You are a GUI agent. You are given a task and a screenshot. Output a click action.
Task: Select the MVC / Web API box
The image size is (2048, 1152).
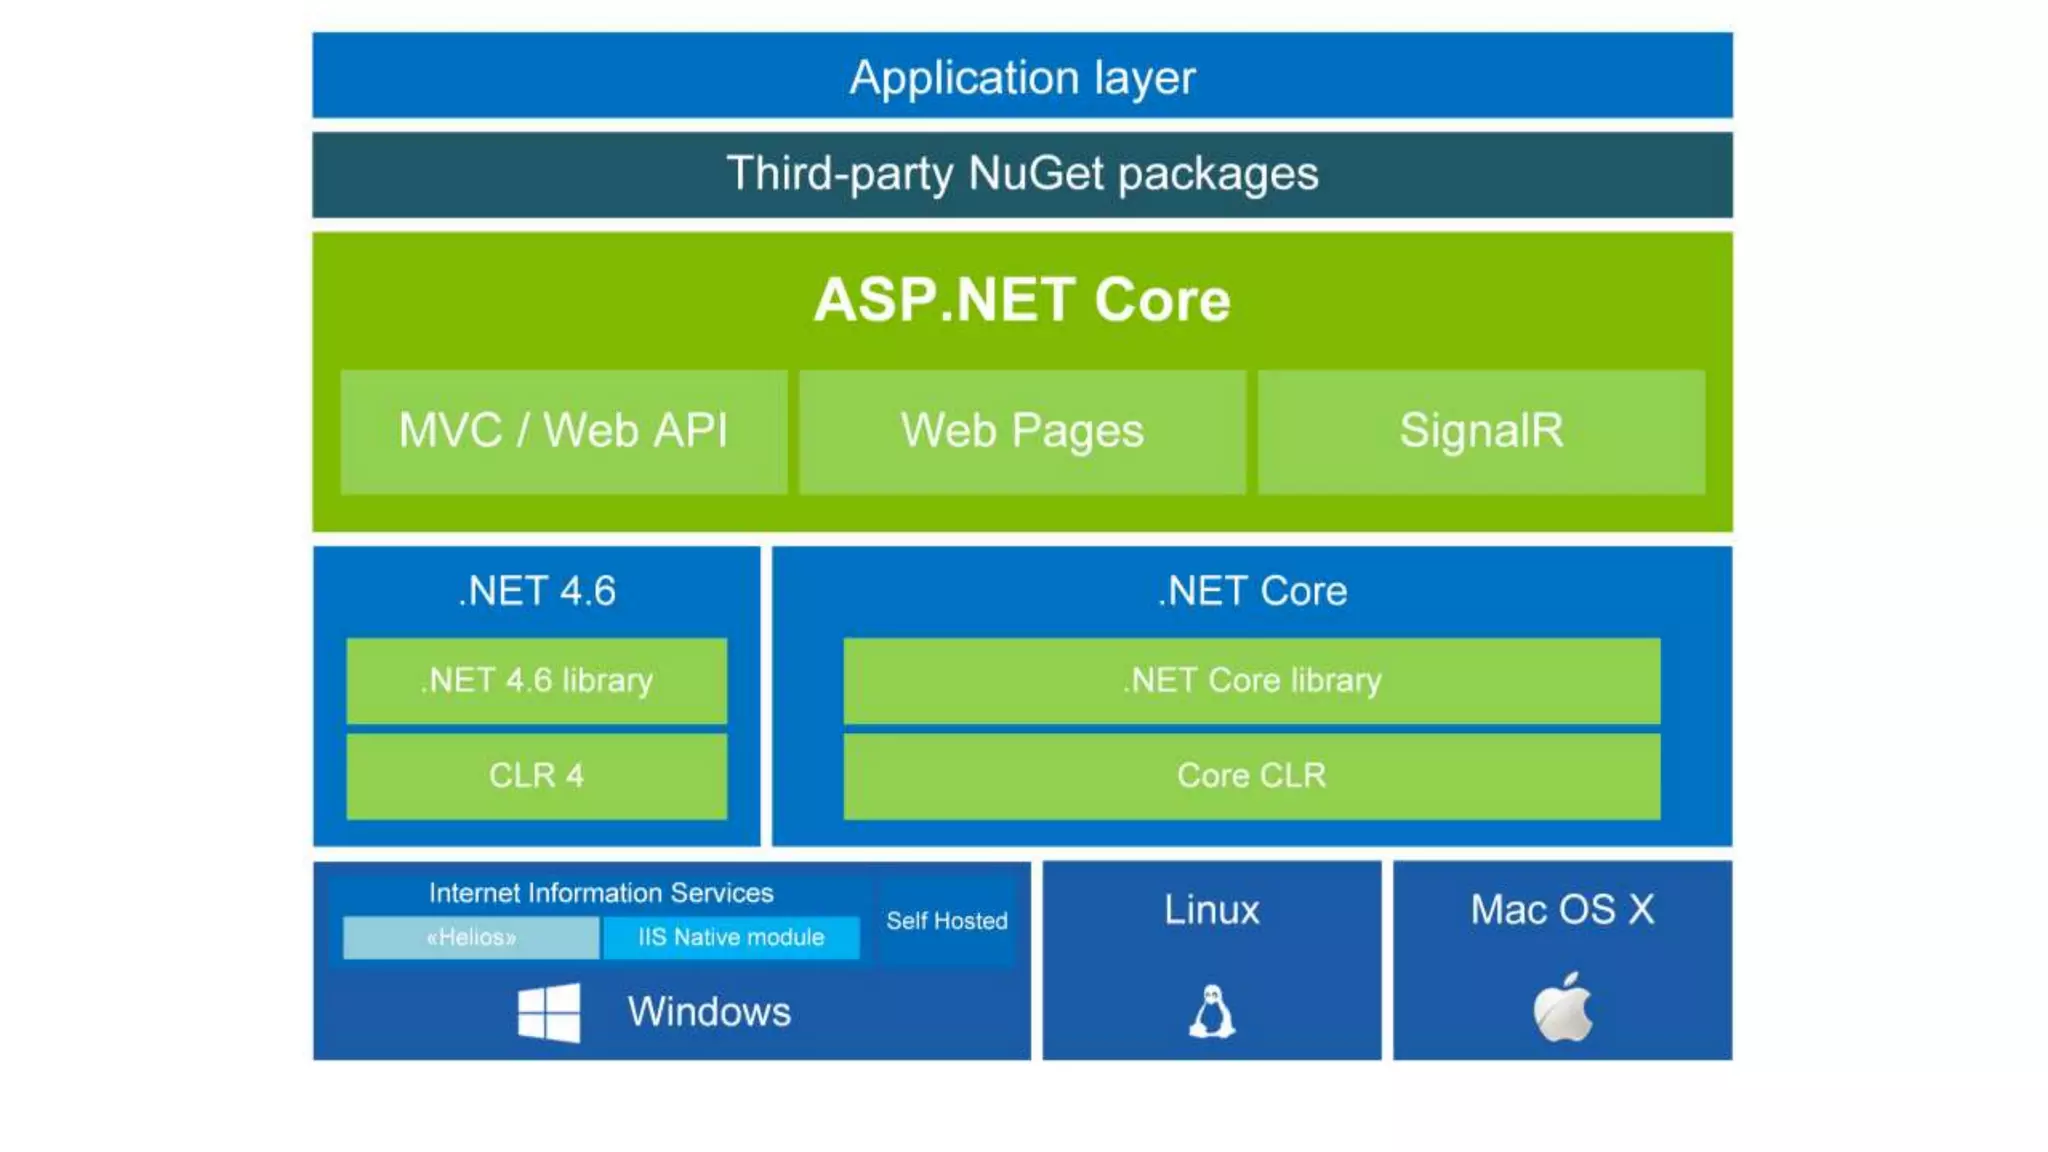point(563,431)
